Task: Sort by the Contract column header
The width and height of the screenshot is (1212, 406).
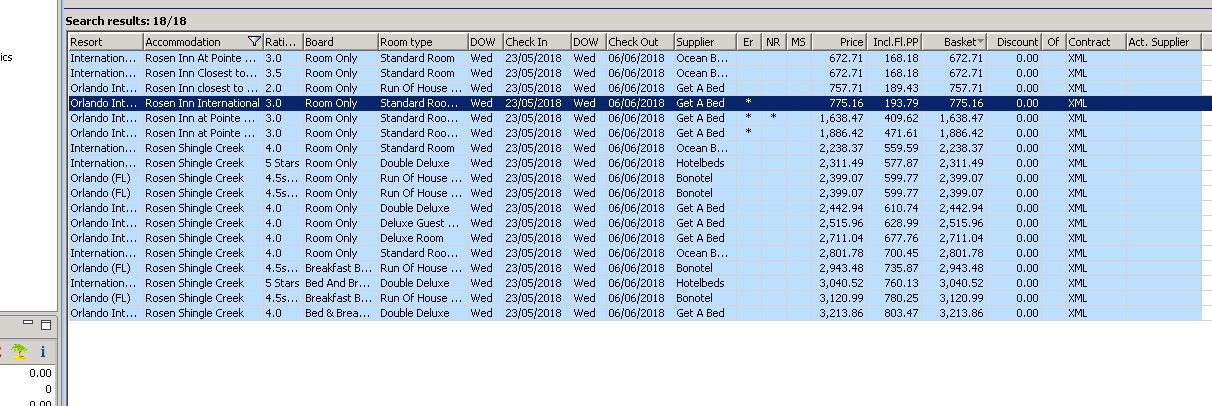Action: [x=1095, y=42]
